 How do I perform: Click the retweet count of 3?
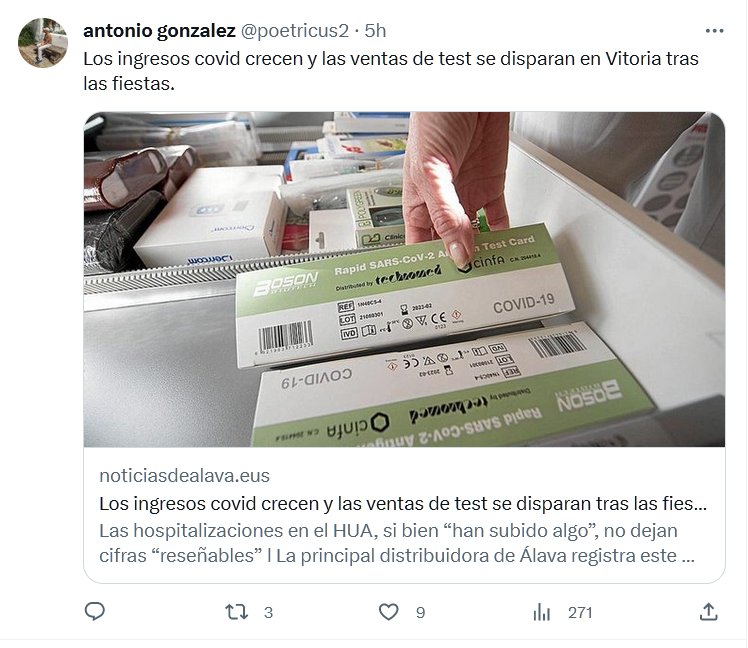coord(269,612)
